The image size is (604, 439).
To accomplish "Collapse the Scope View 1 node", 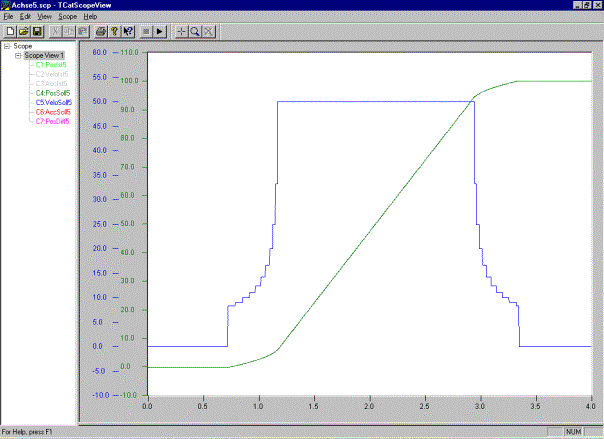I will [x=18, y=55].
